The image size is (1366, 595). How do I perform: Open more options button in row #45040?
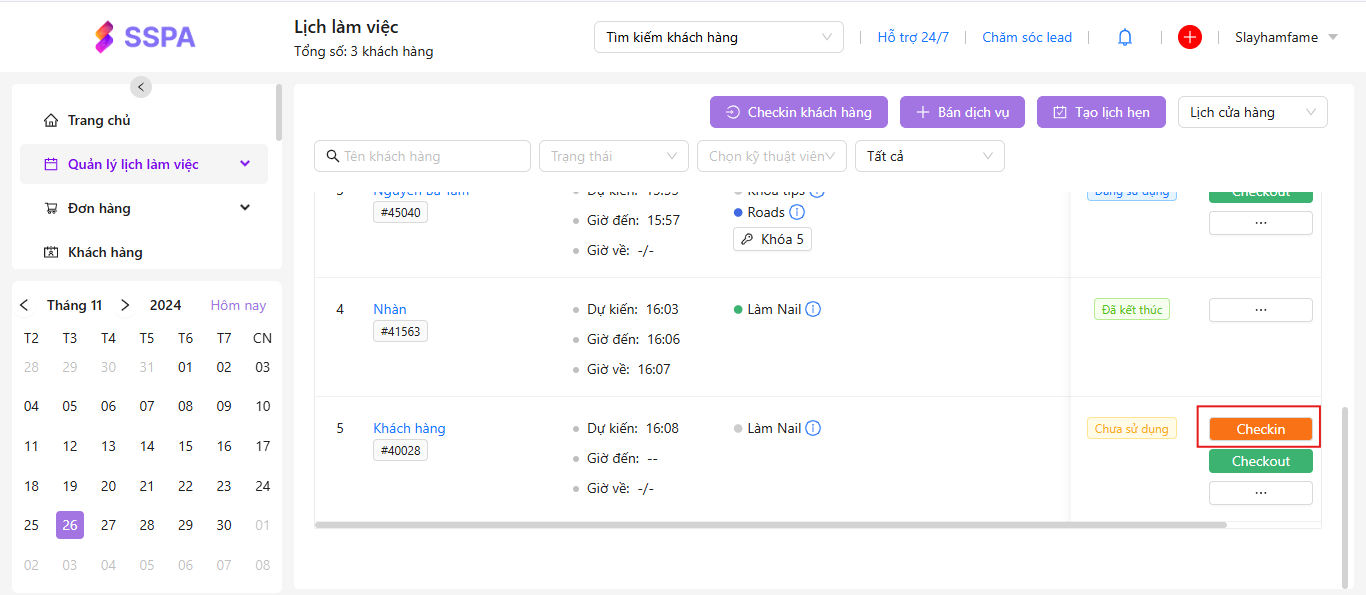[1260, 223]
